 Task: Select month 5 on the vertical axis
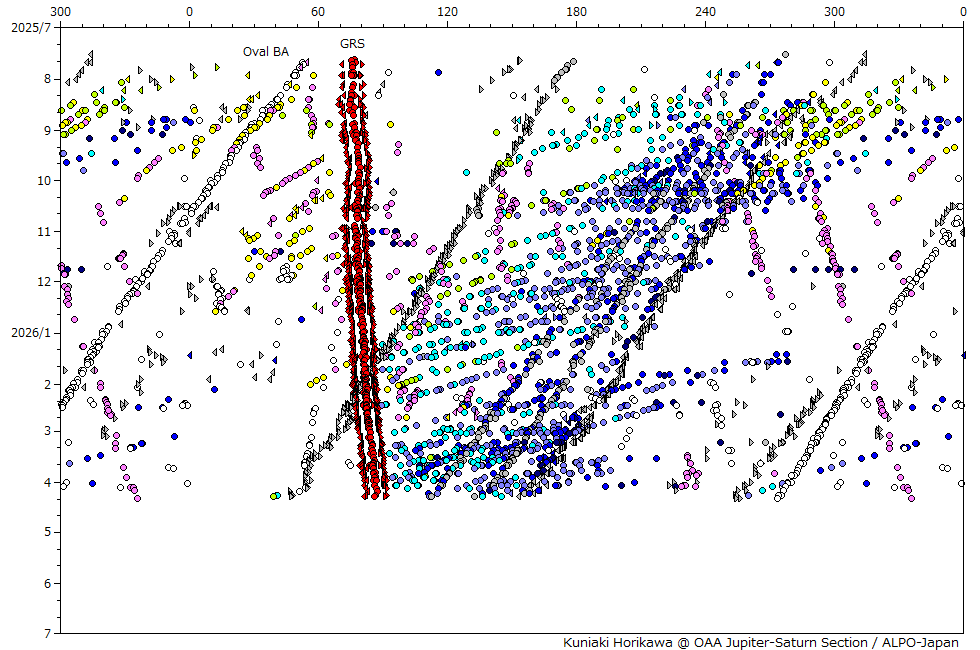click(47, 532)
